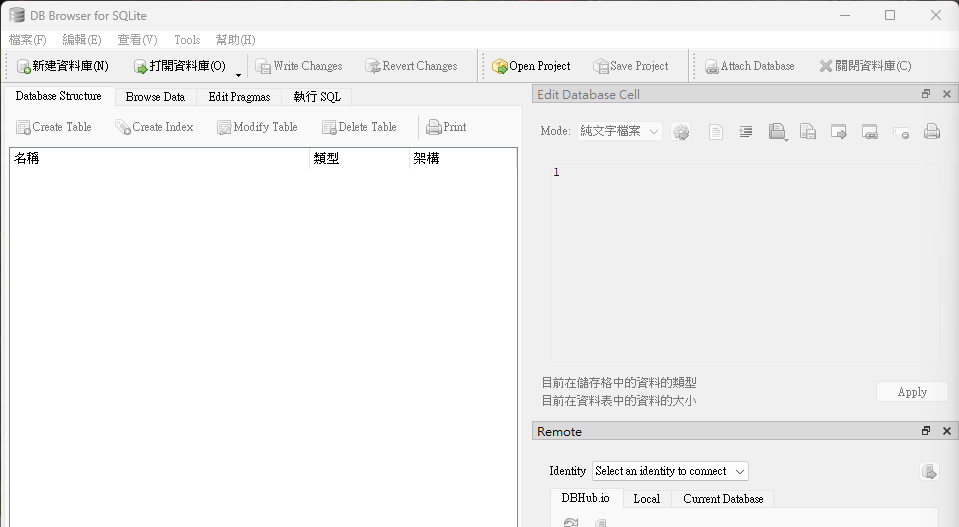Close the Edit Database Cell panel
This screenshot has height=527, width=959.
(x=947, y=94)
